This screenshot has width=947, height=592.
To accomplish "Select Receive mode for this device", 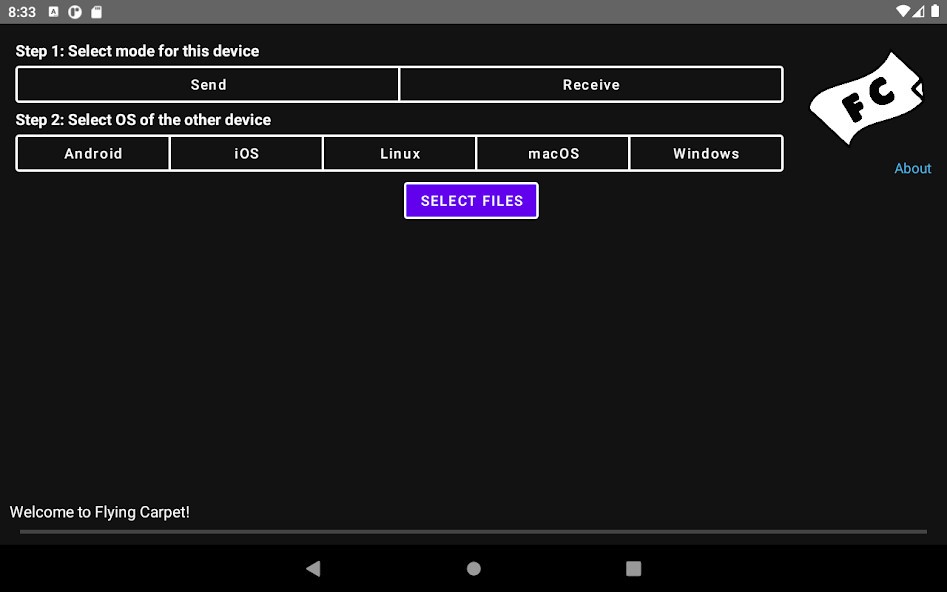I will coord(591,85).
